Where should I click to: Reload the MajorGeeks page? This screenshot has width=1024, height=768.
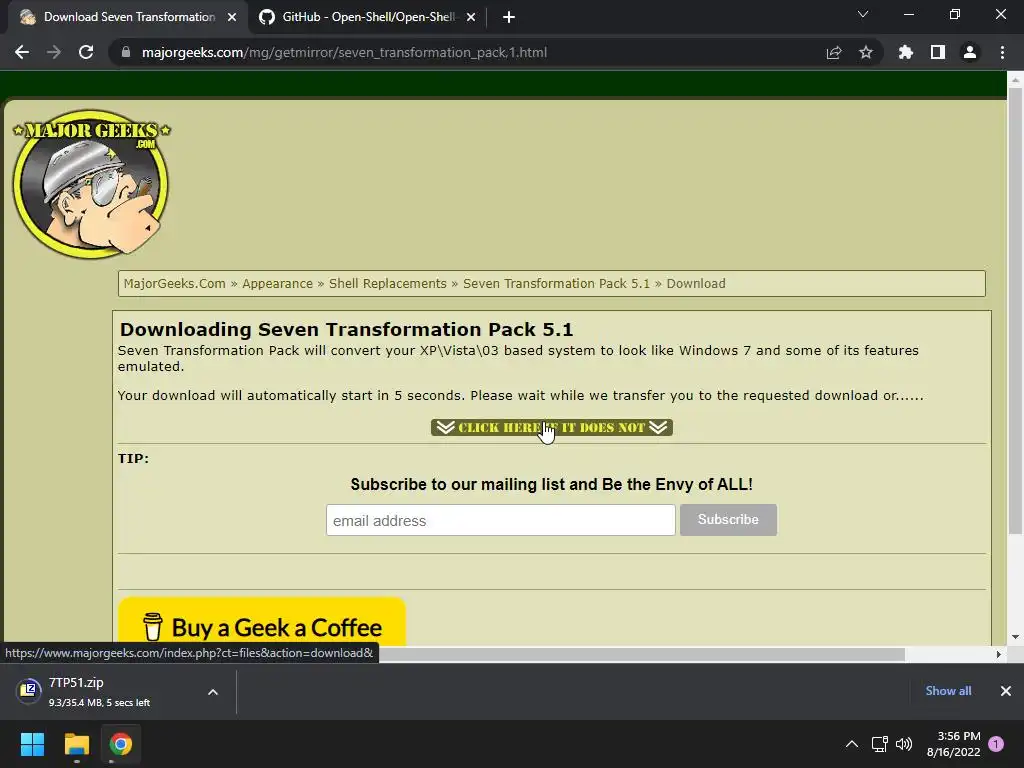pyautogui.click(x=86, y=52)
